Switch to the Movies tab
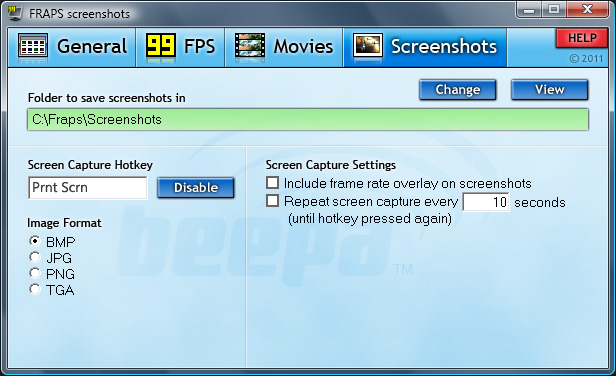 point(284,47)
